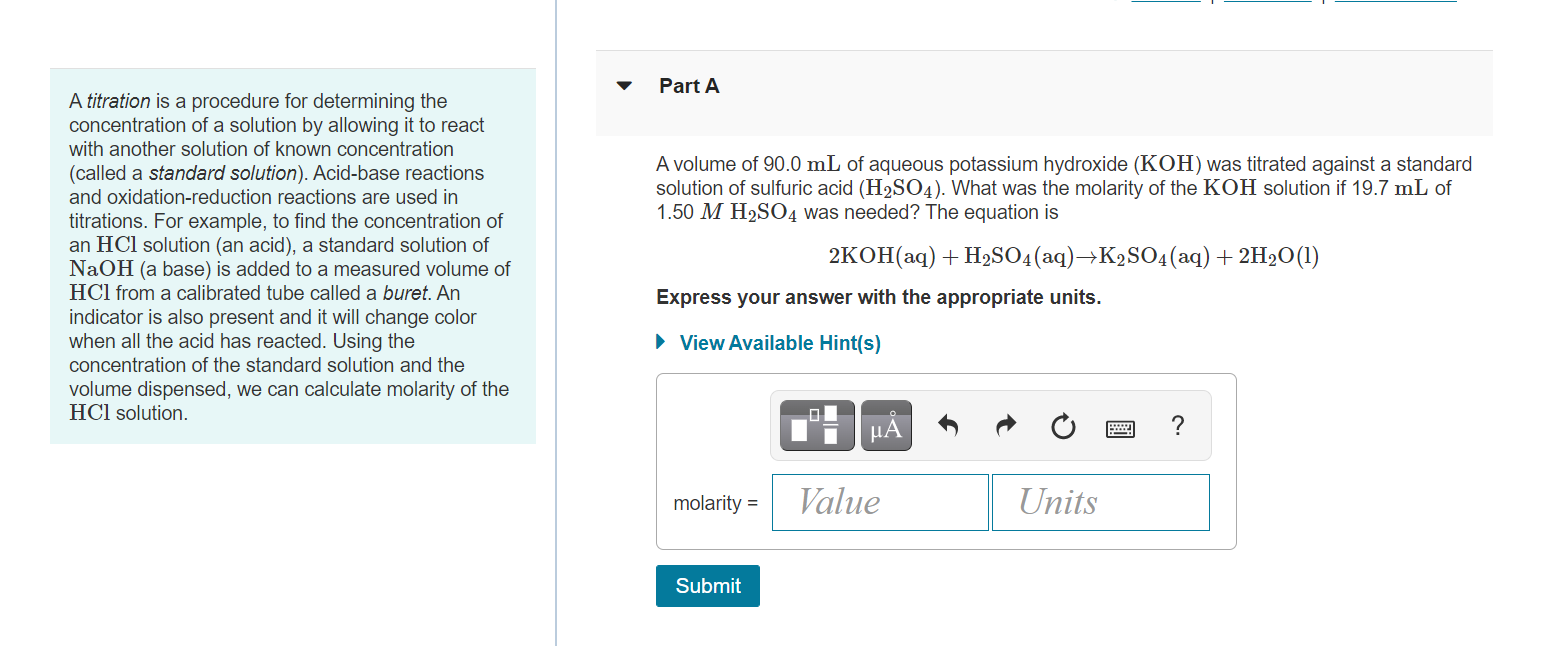This screenshot has width=1549, height=646.
Task: Select the Part A header
Action: 689,86
